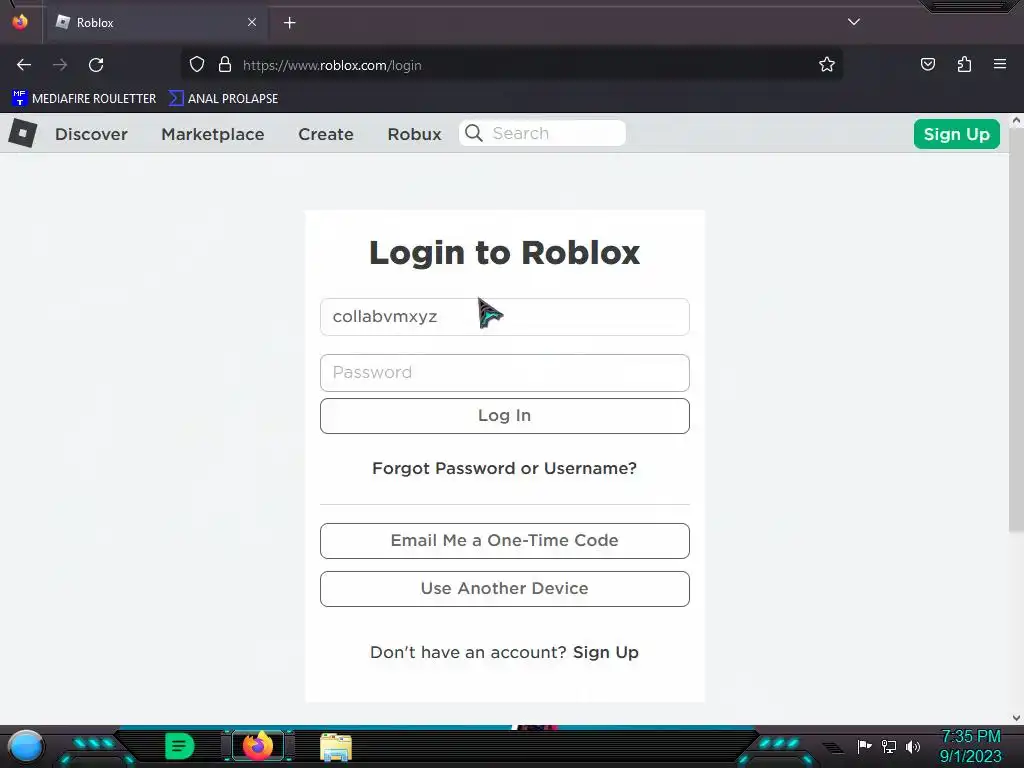The height and width of the screenshot is (768, 1024).
Task: Click the Firefox taskbar icon
Action: pyautogui.click(x=258, y=746)
